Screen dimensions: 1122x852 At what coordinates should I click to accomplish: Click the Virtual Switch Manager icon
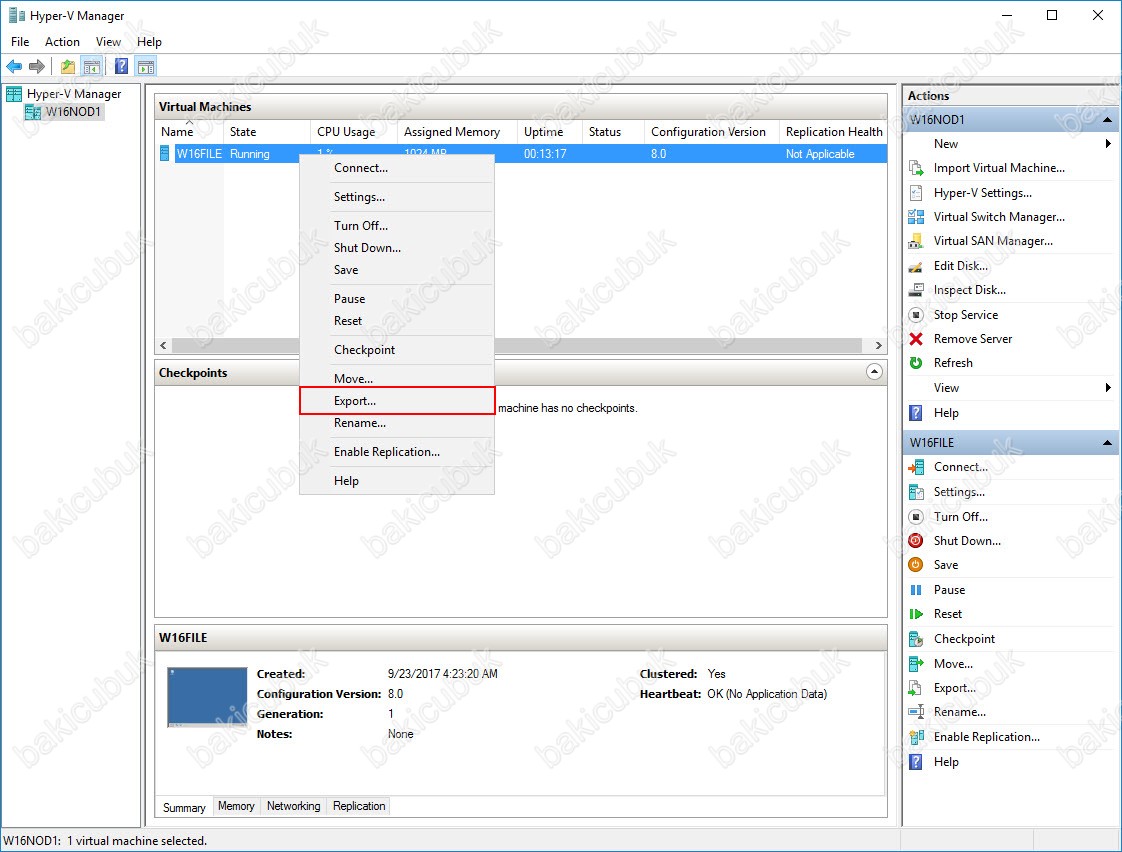(x=916, y=217)
